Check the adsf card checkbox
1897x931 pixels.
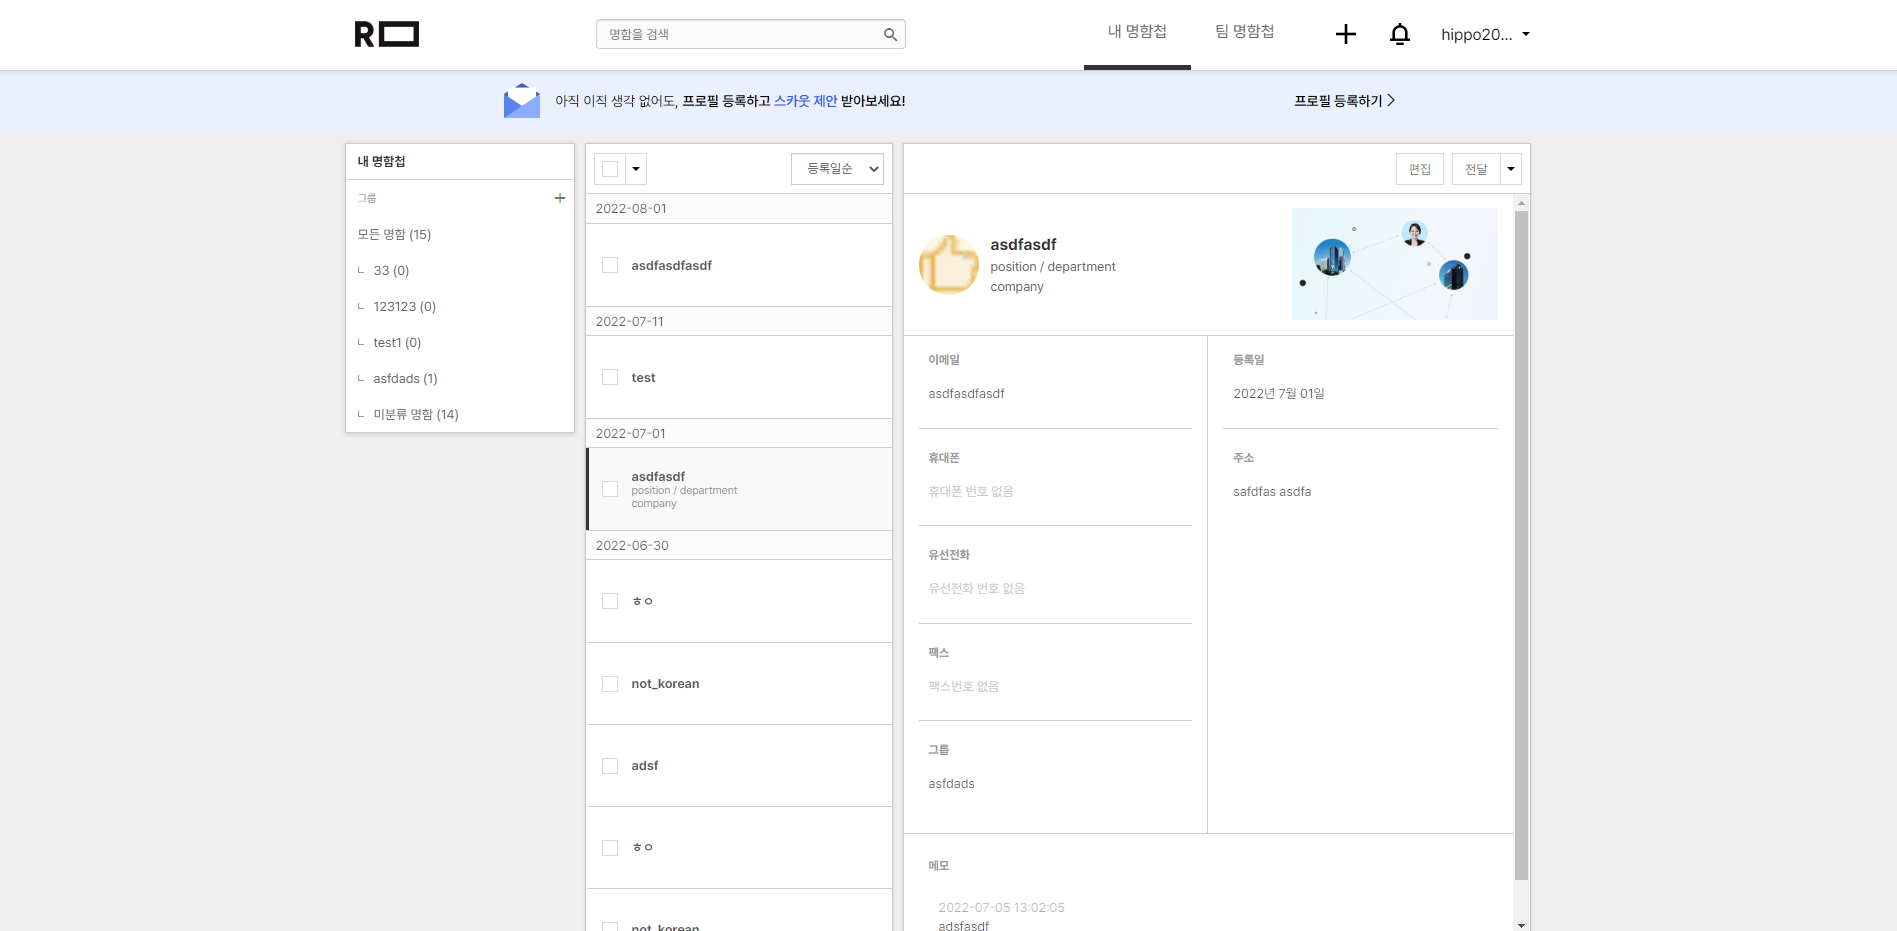(x=610, y=766)
